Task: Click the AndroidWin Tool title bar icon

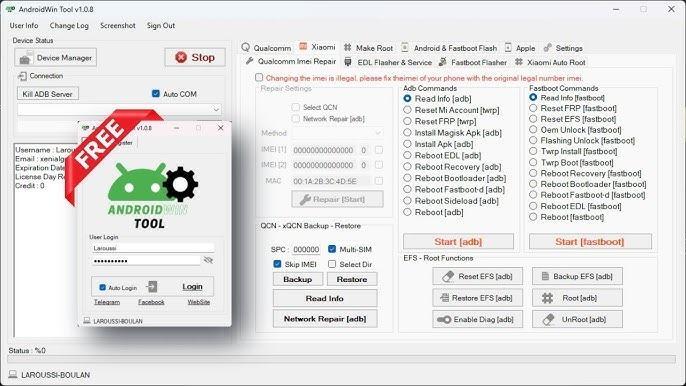Action: 10,9
